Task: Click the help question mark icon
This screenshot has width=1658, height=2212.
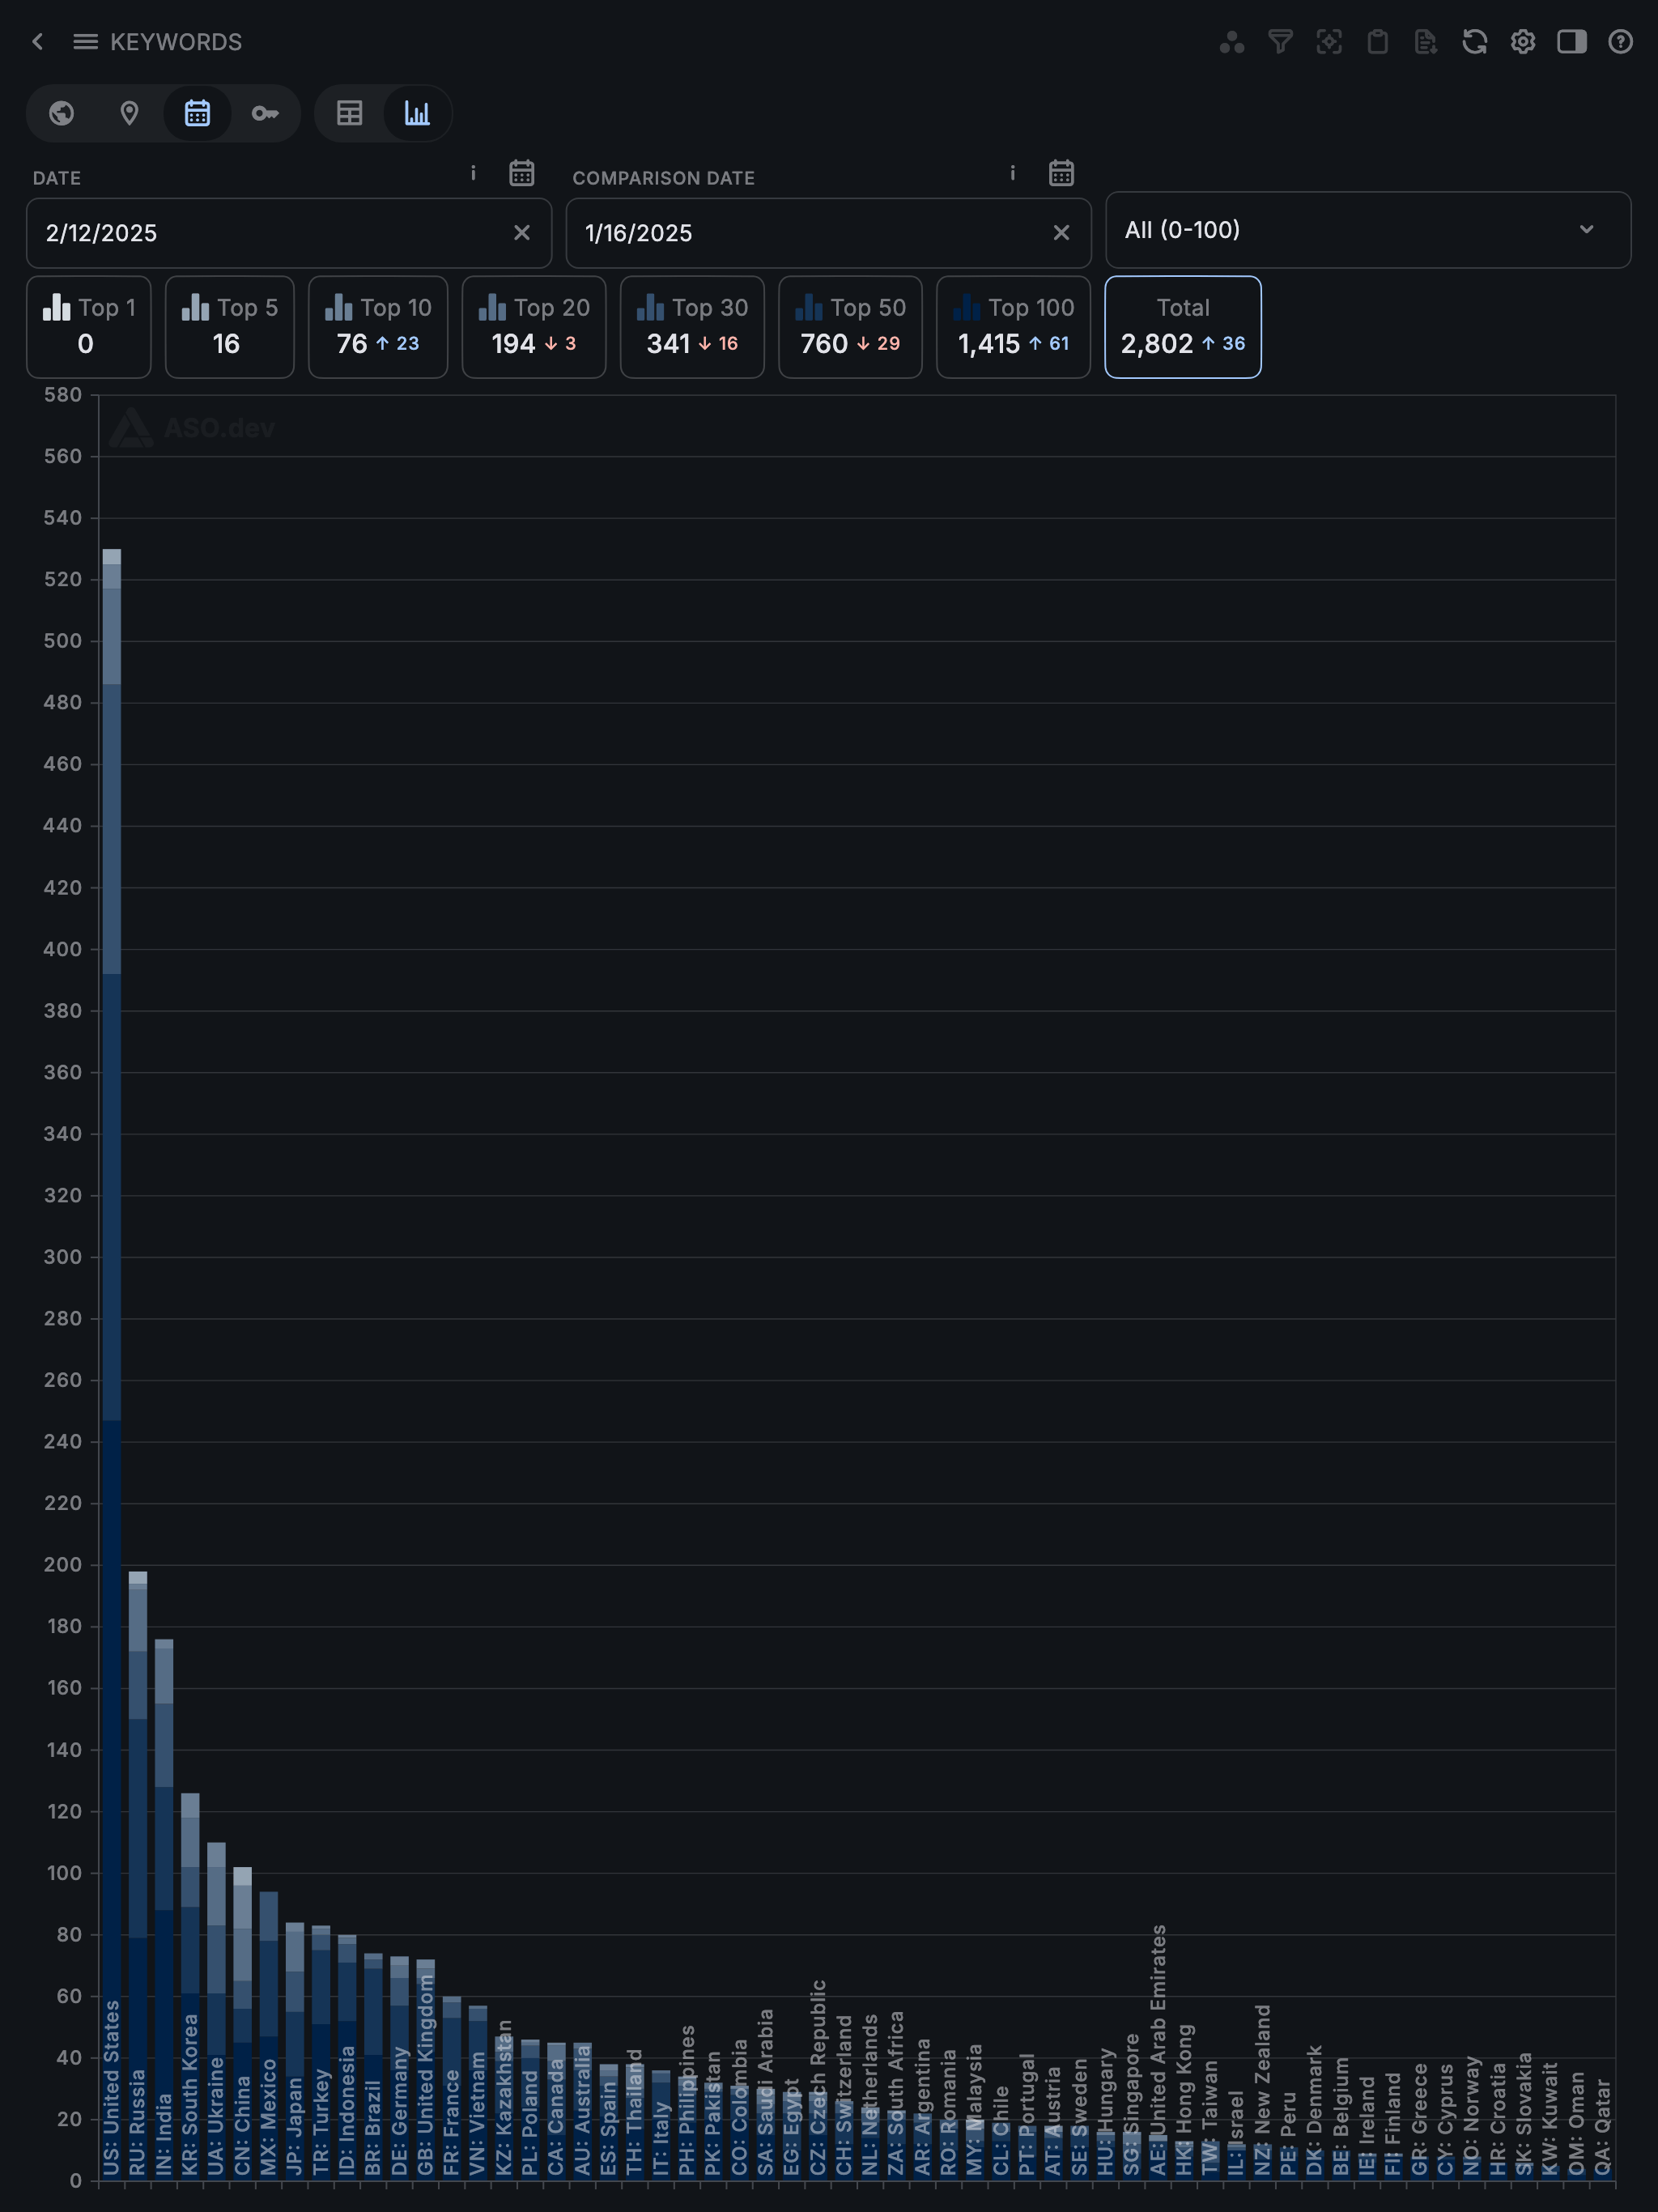Action: pos(1620,42)
